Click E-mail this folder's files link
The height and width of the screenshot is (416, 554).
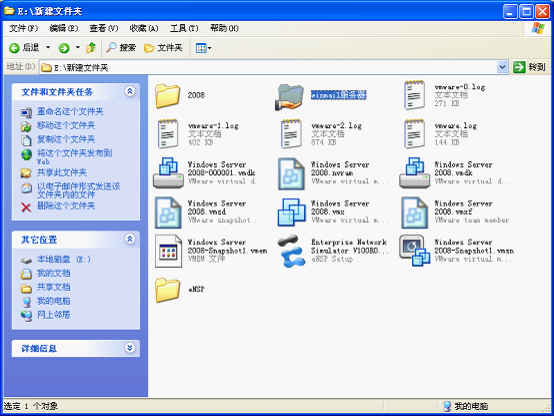(78, 190)
